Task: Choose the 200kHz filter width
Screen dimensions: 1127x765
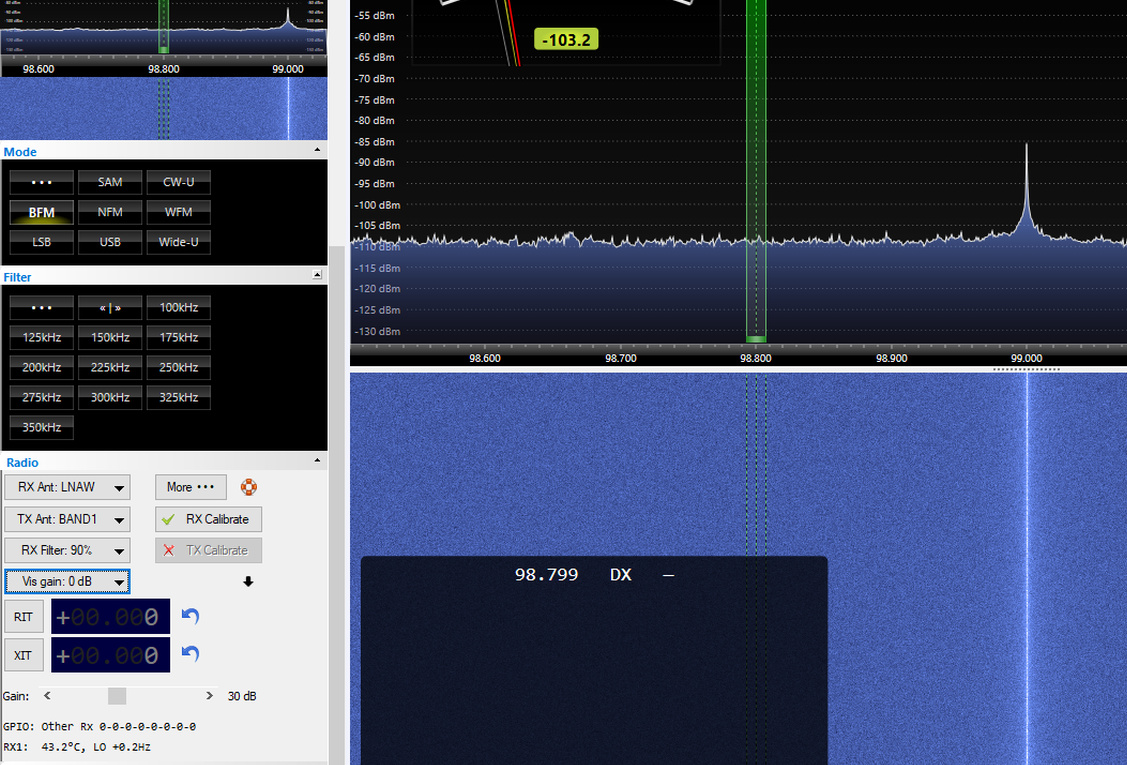Action: pos(42,367)
